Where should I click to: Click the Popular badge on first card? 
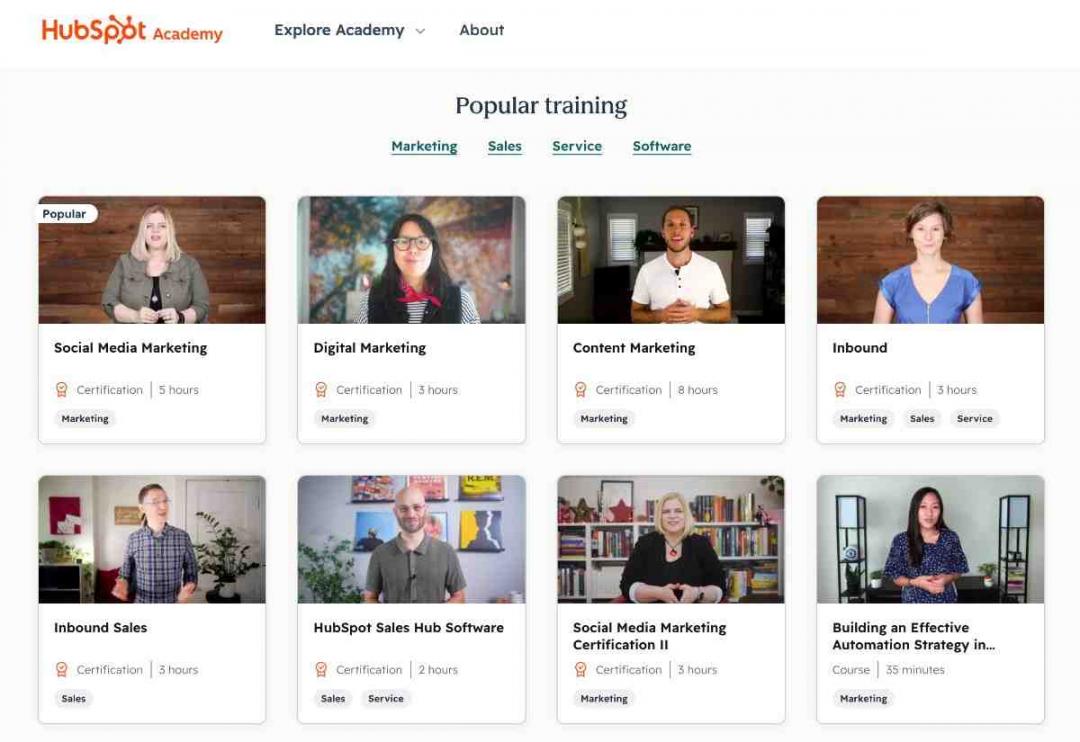67,214
